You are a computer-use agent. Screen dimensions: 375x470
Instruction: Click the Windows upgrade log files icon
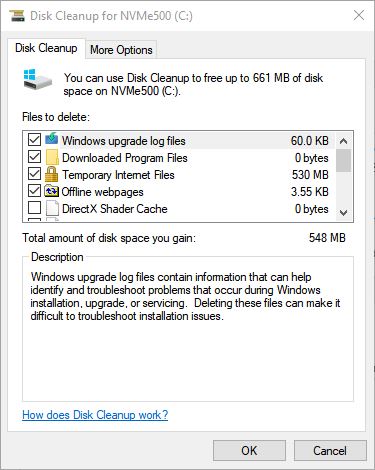click(x=52, y=139)
